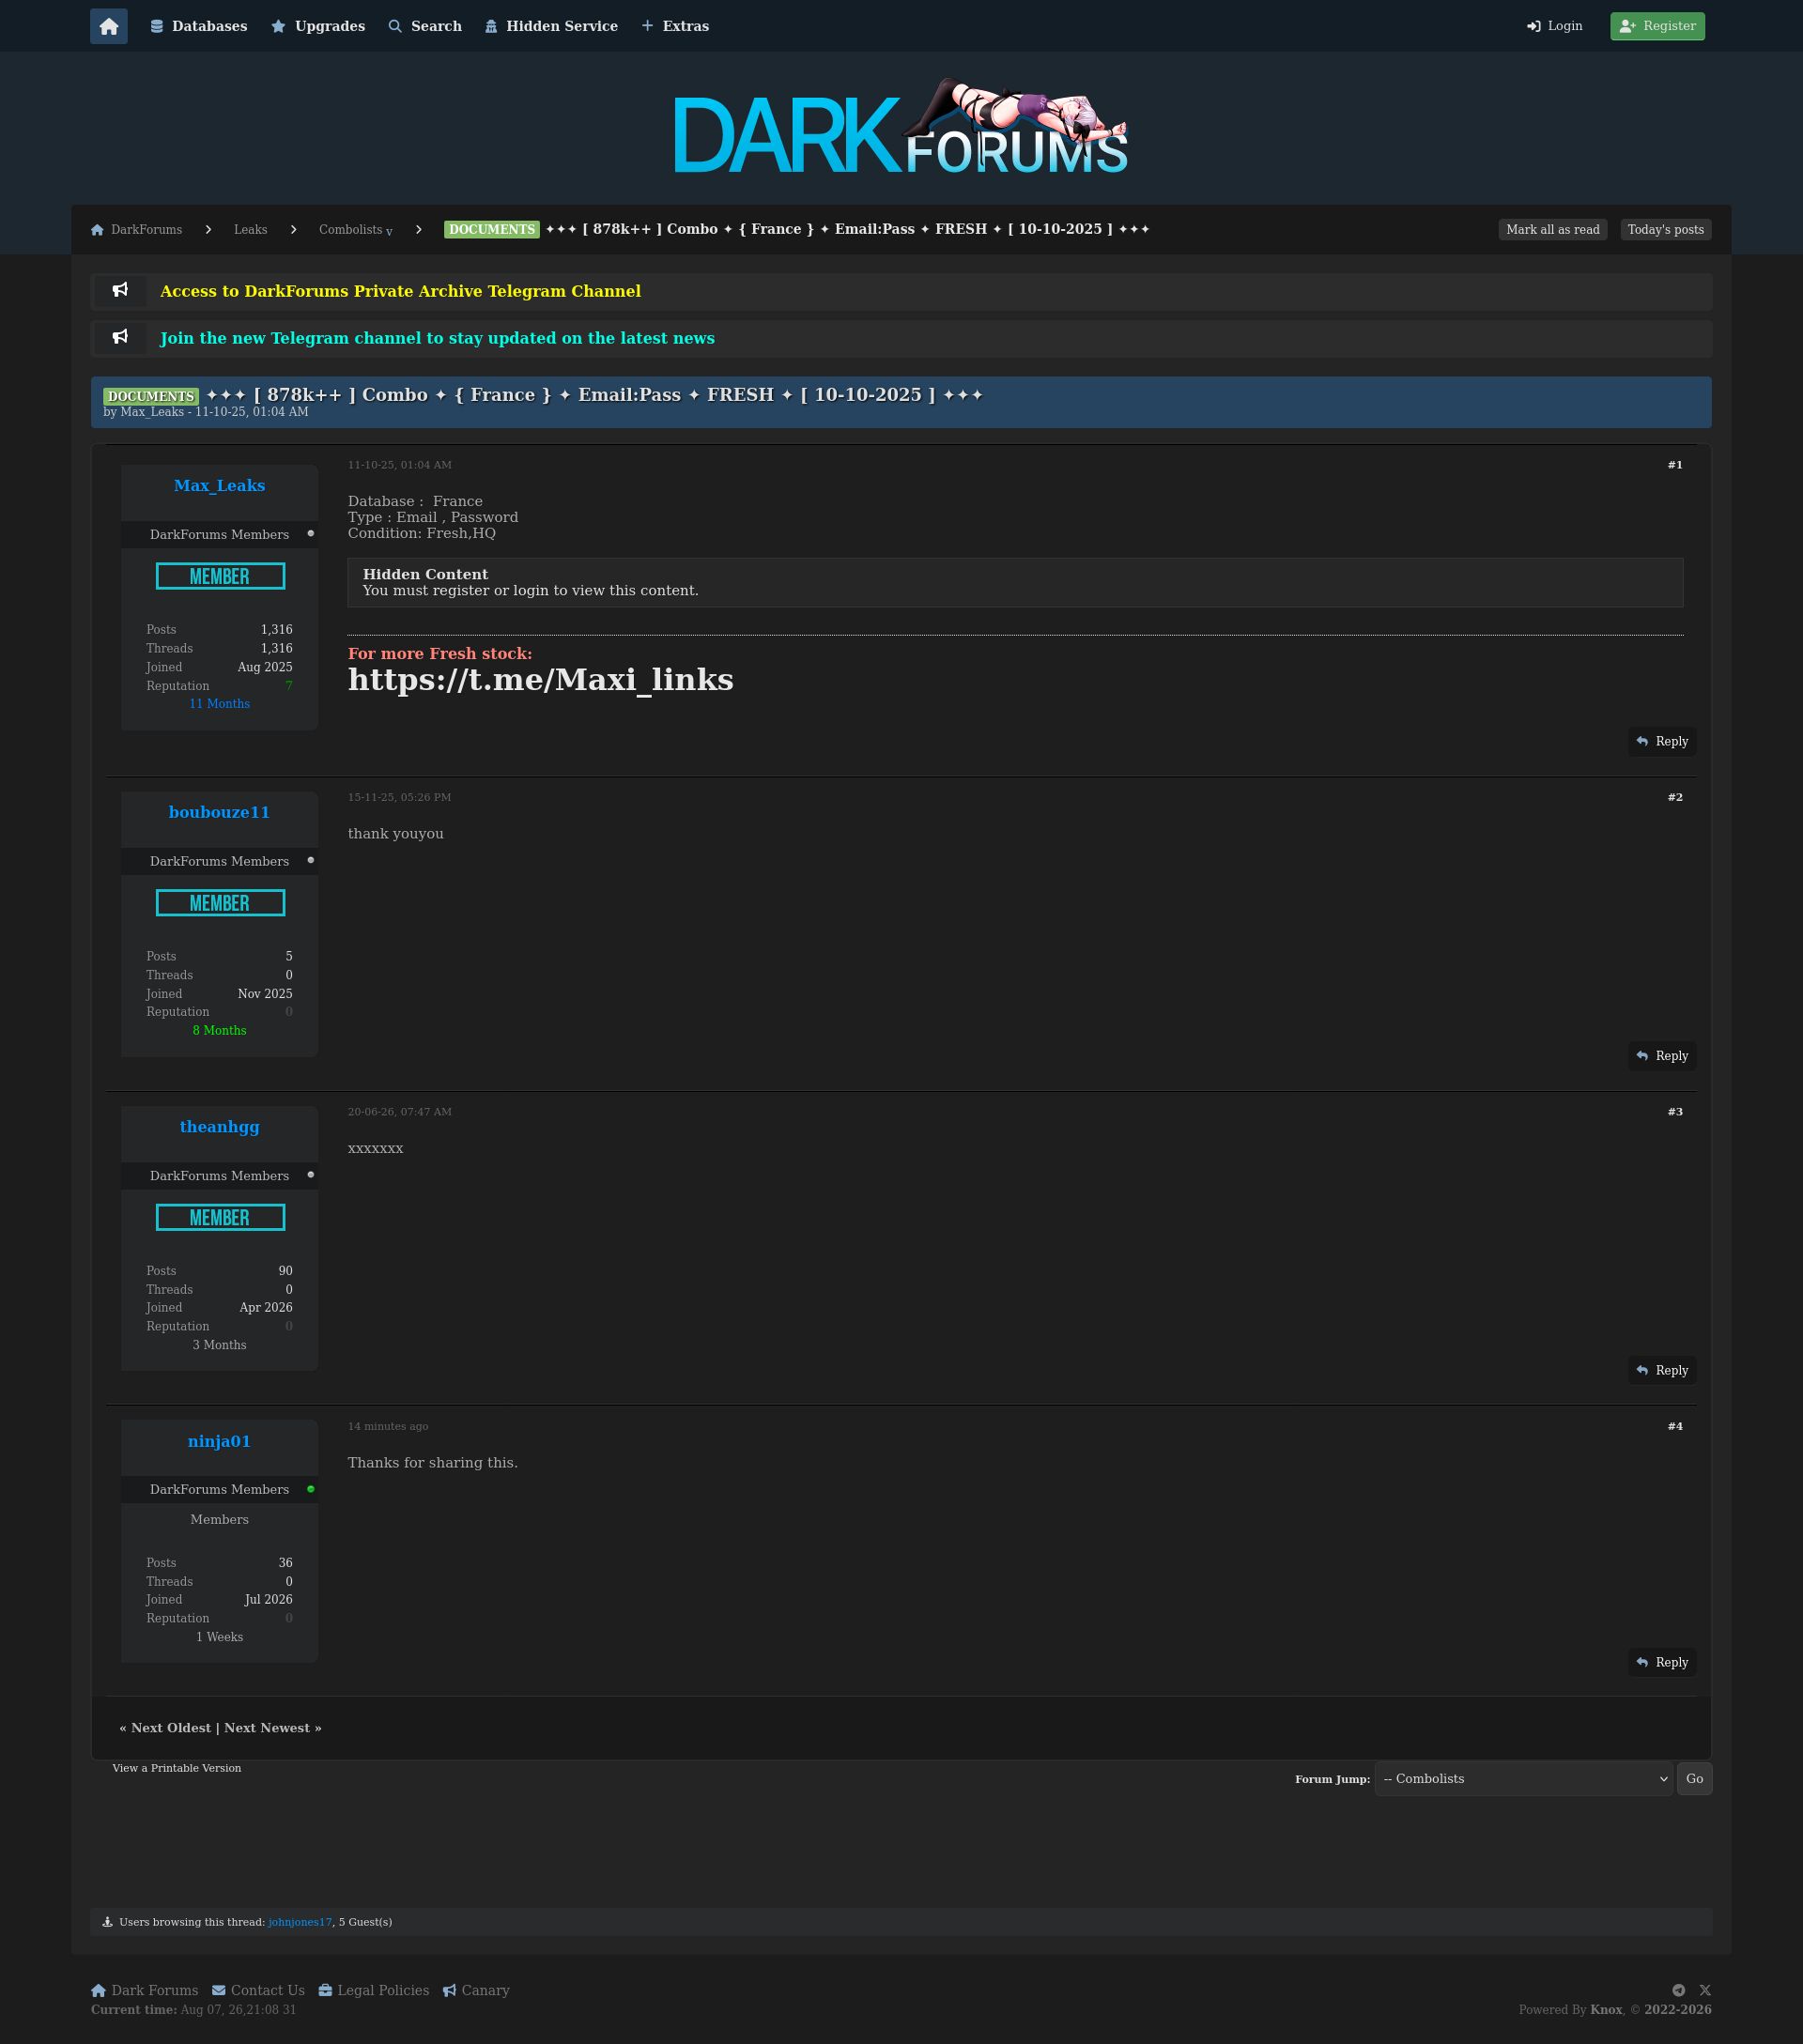Viewport: 1803px width, 2044px height.
Task: Open the Leaks breadcrumb
Action: point(251,230)
